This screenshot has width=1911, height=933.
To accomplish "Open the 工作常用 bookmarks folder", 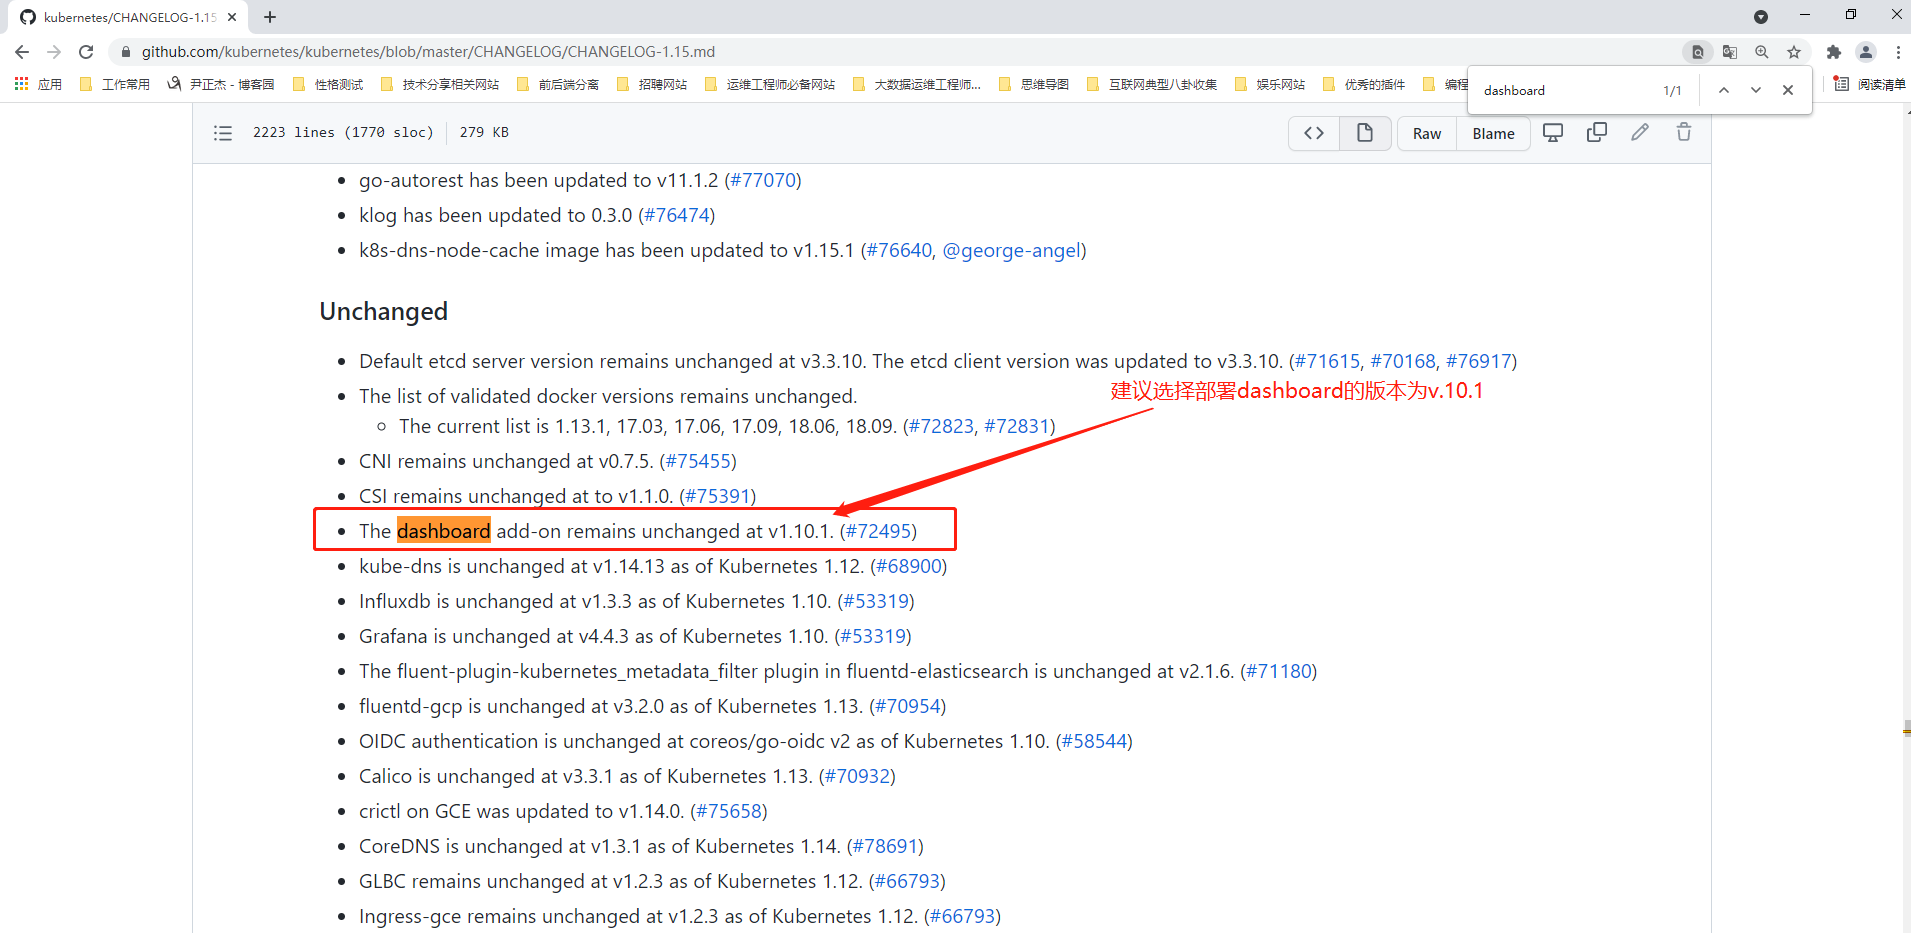I will point(115,84).
